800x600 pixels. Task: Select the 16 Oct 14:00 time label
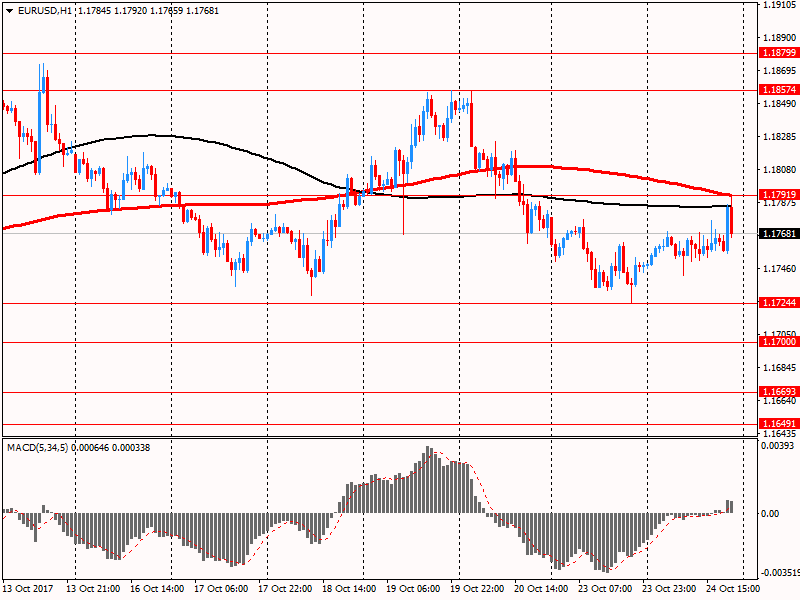pyautogui.click(x=157, y=588)
